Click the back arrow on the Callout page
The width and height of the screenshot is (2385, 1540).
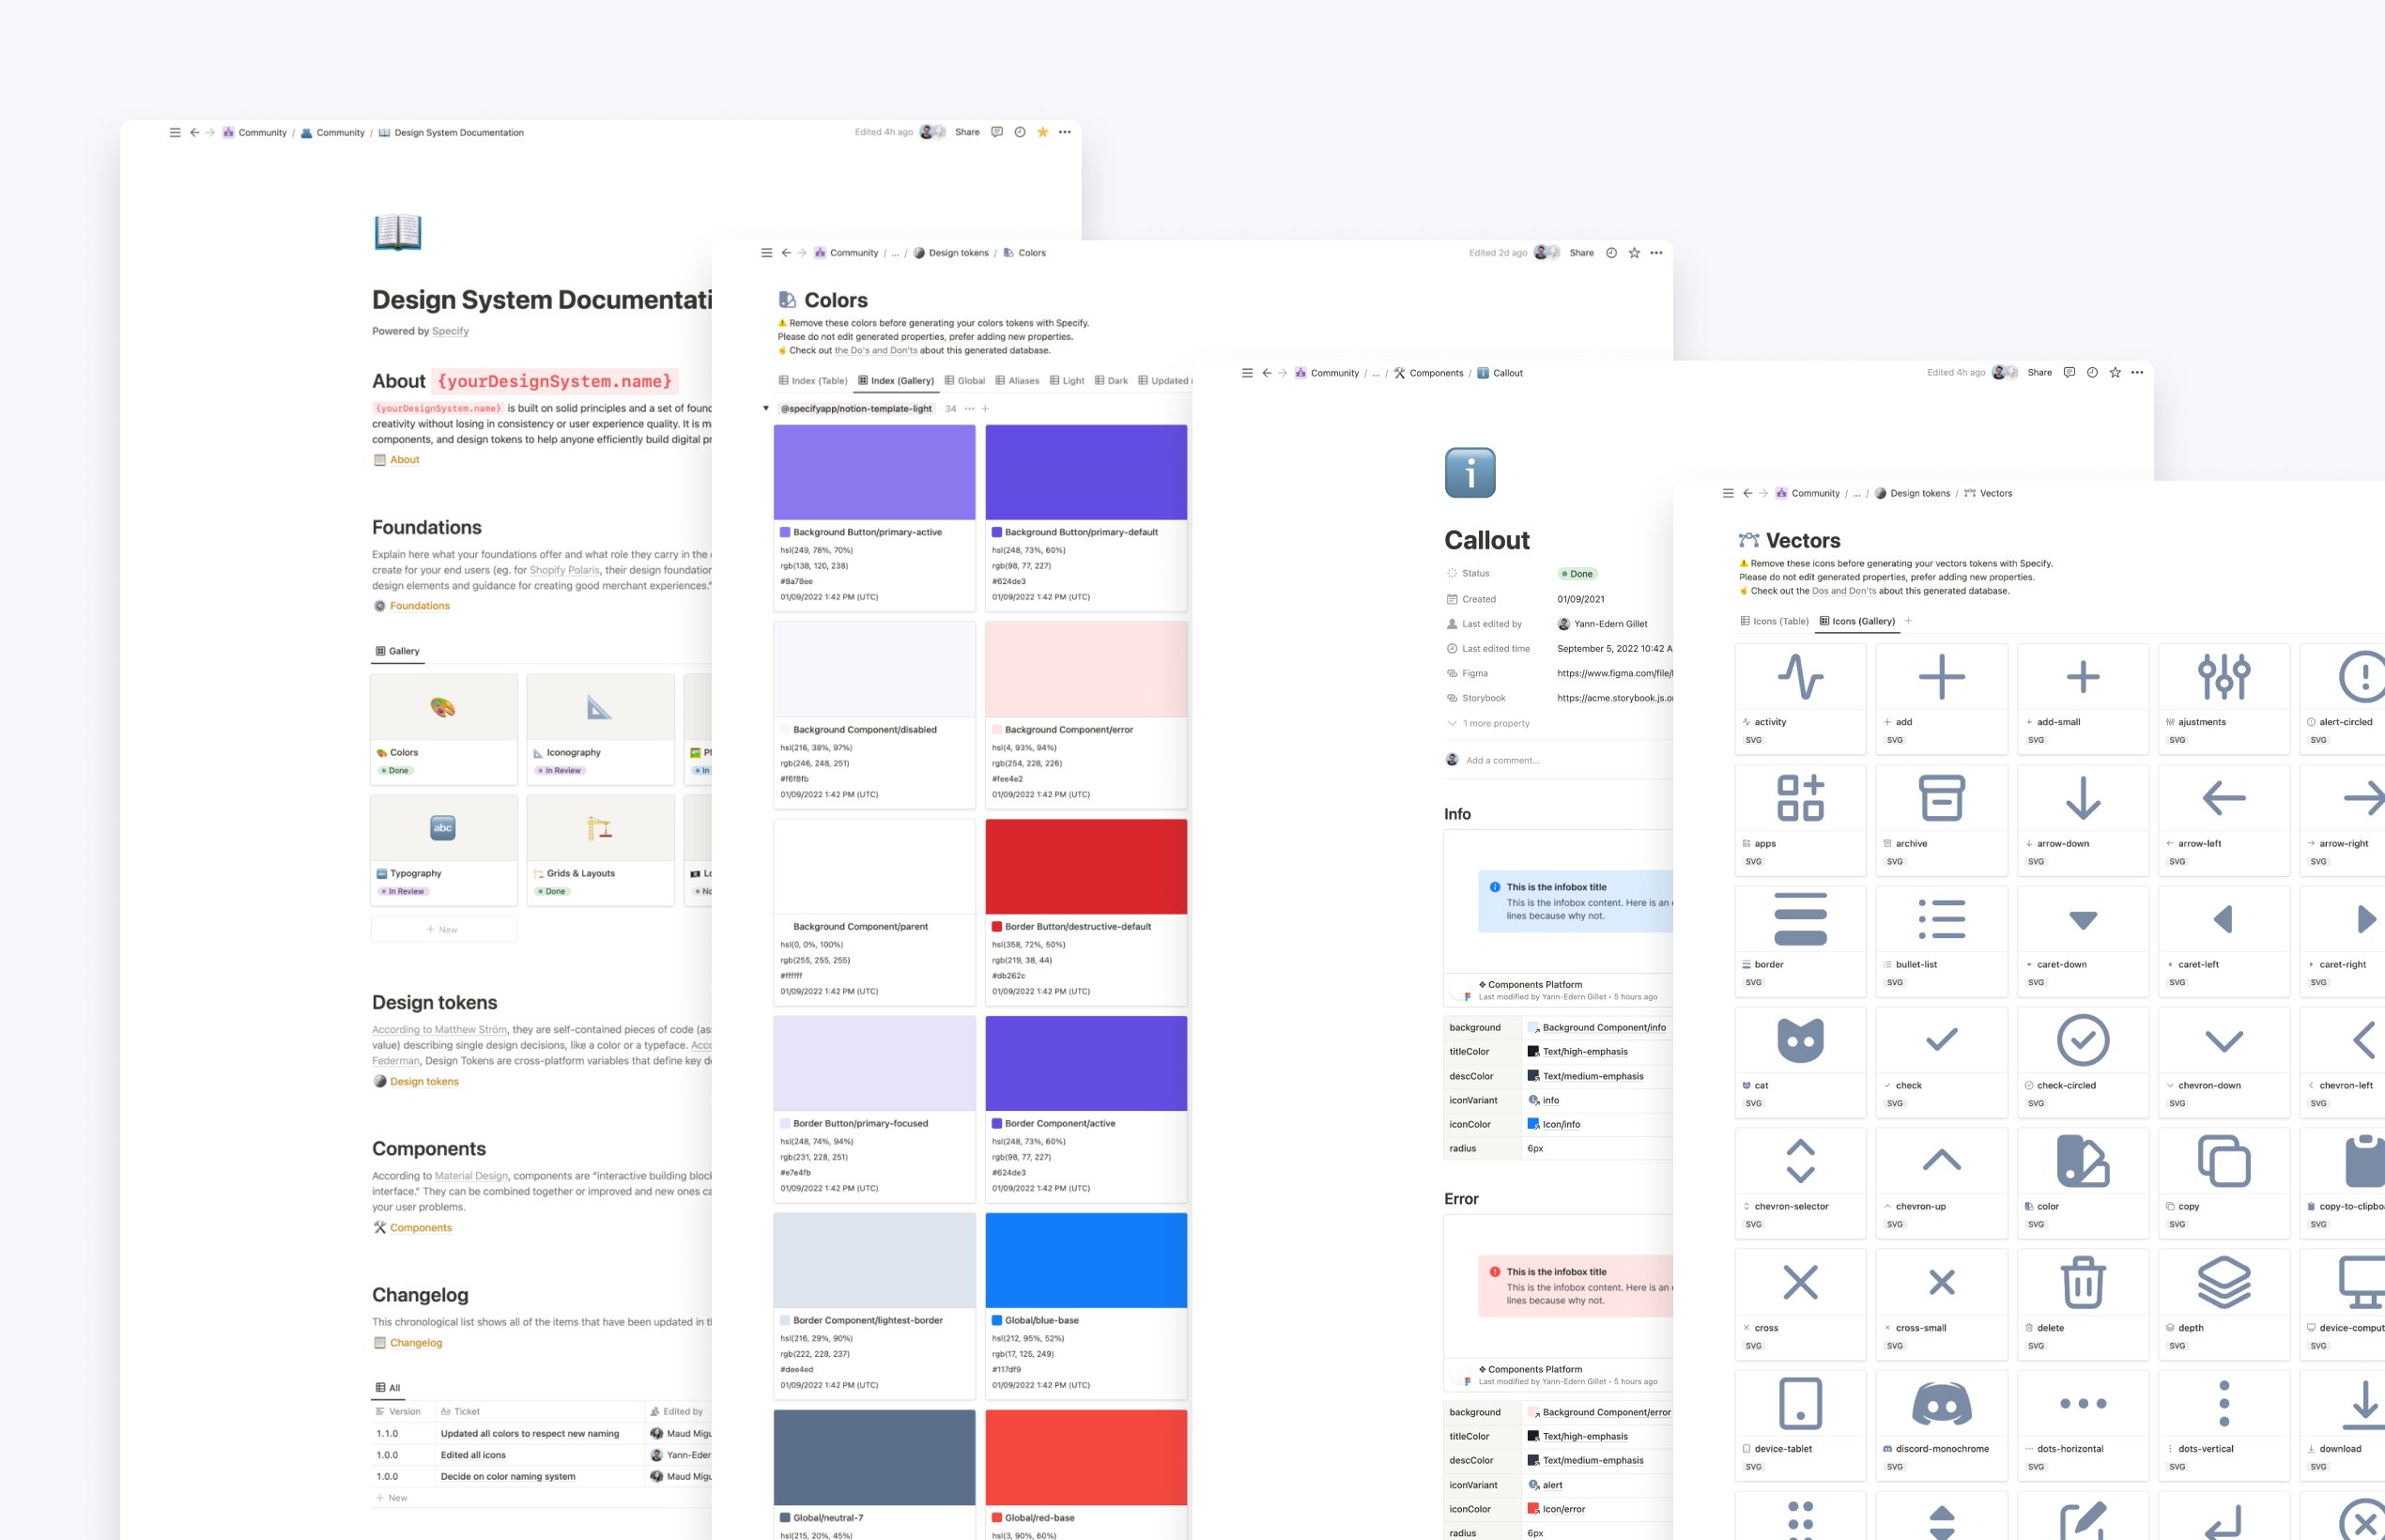coord(1266,372)
